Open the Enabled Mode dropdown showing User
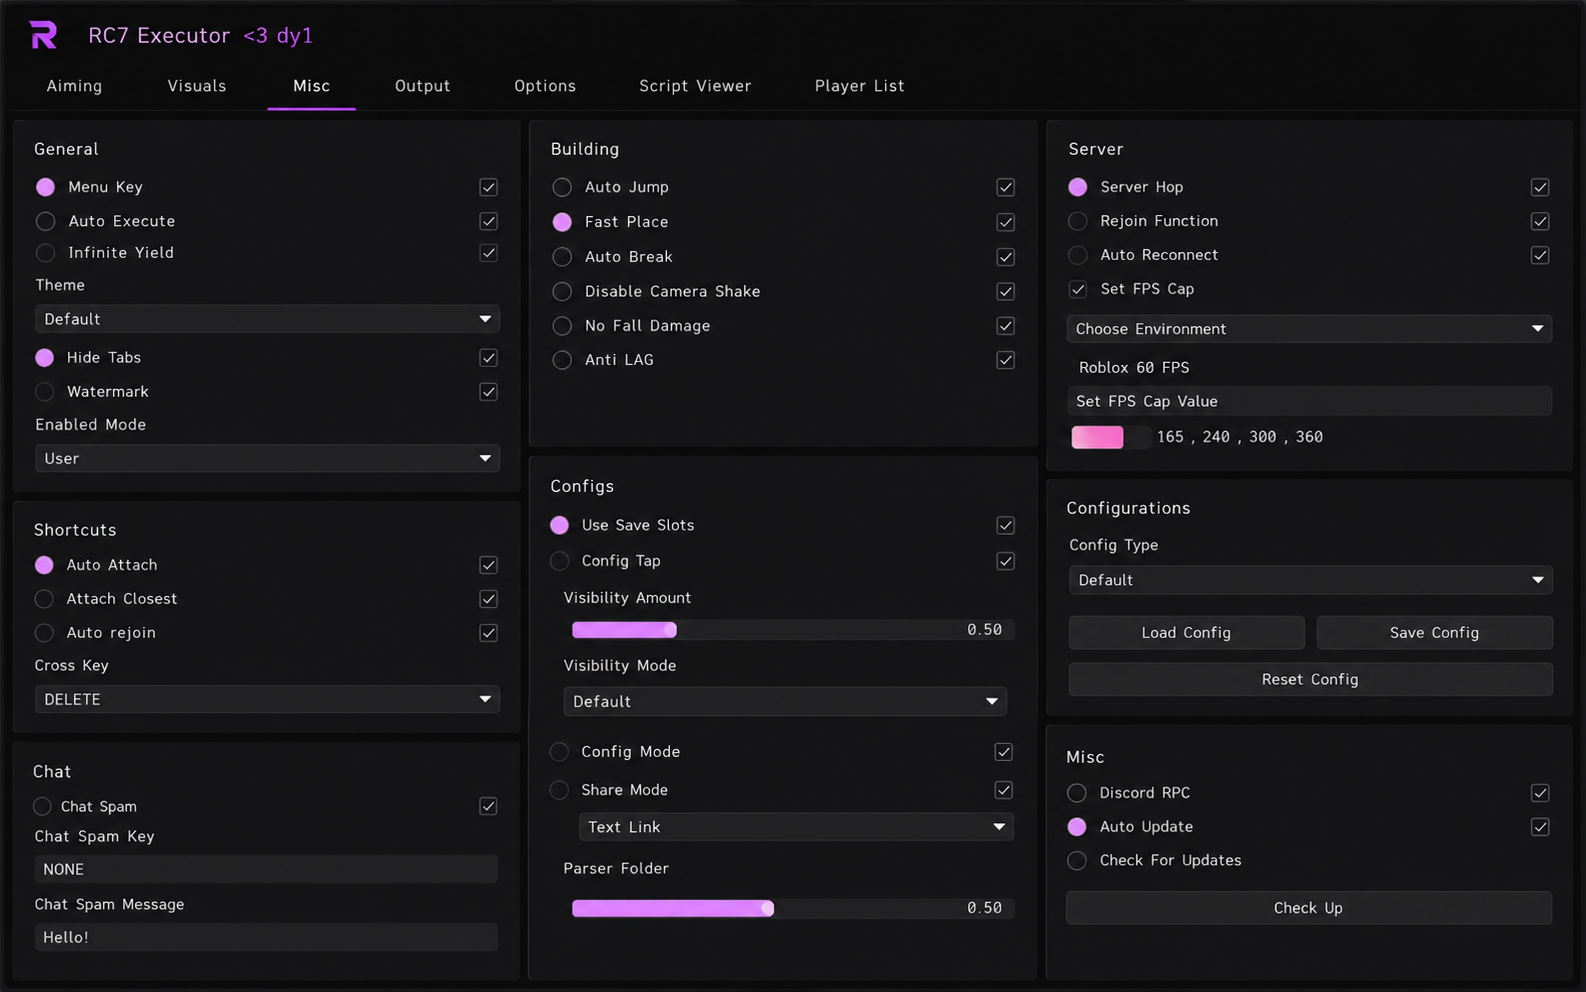1586x992 pixels. coord(267,458)
